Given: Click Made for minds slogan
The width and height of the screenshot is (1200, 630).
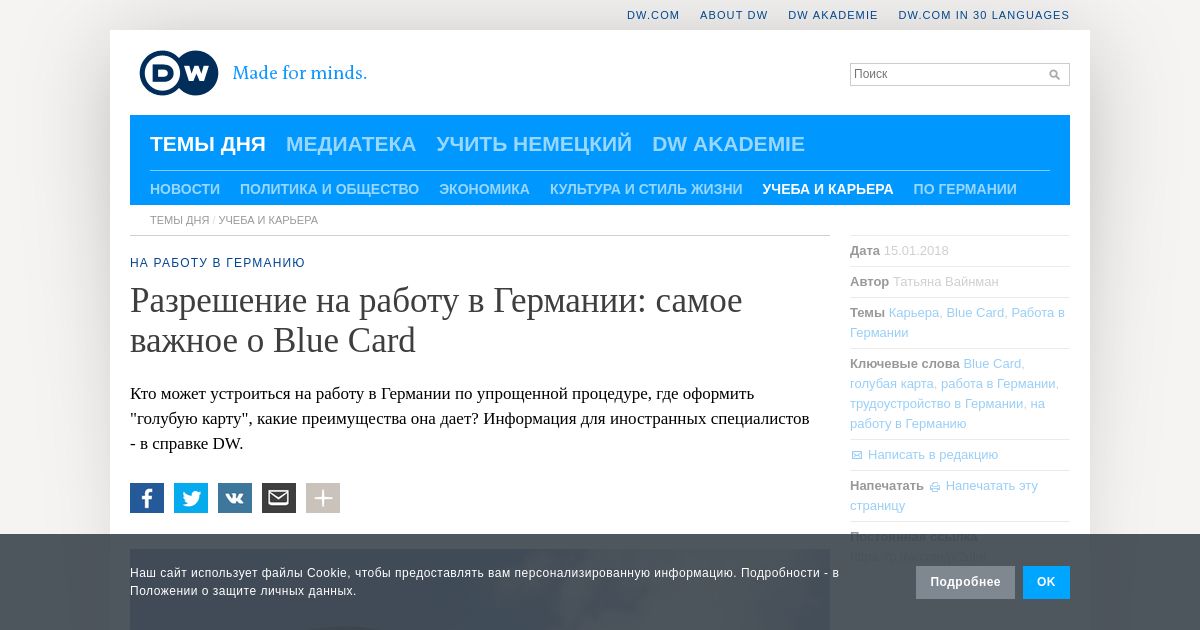Looking at the screenshot, I should (x=300, y=73).
